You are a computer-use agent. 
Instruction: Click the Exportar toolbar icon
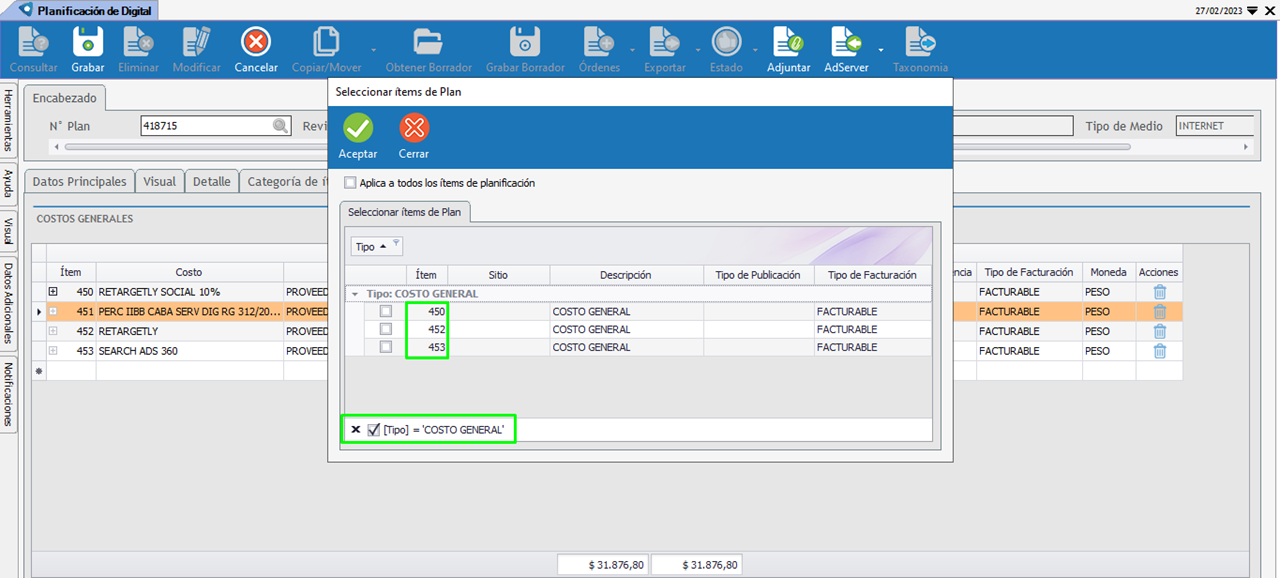[x=665, y=42]
